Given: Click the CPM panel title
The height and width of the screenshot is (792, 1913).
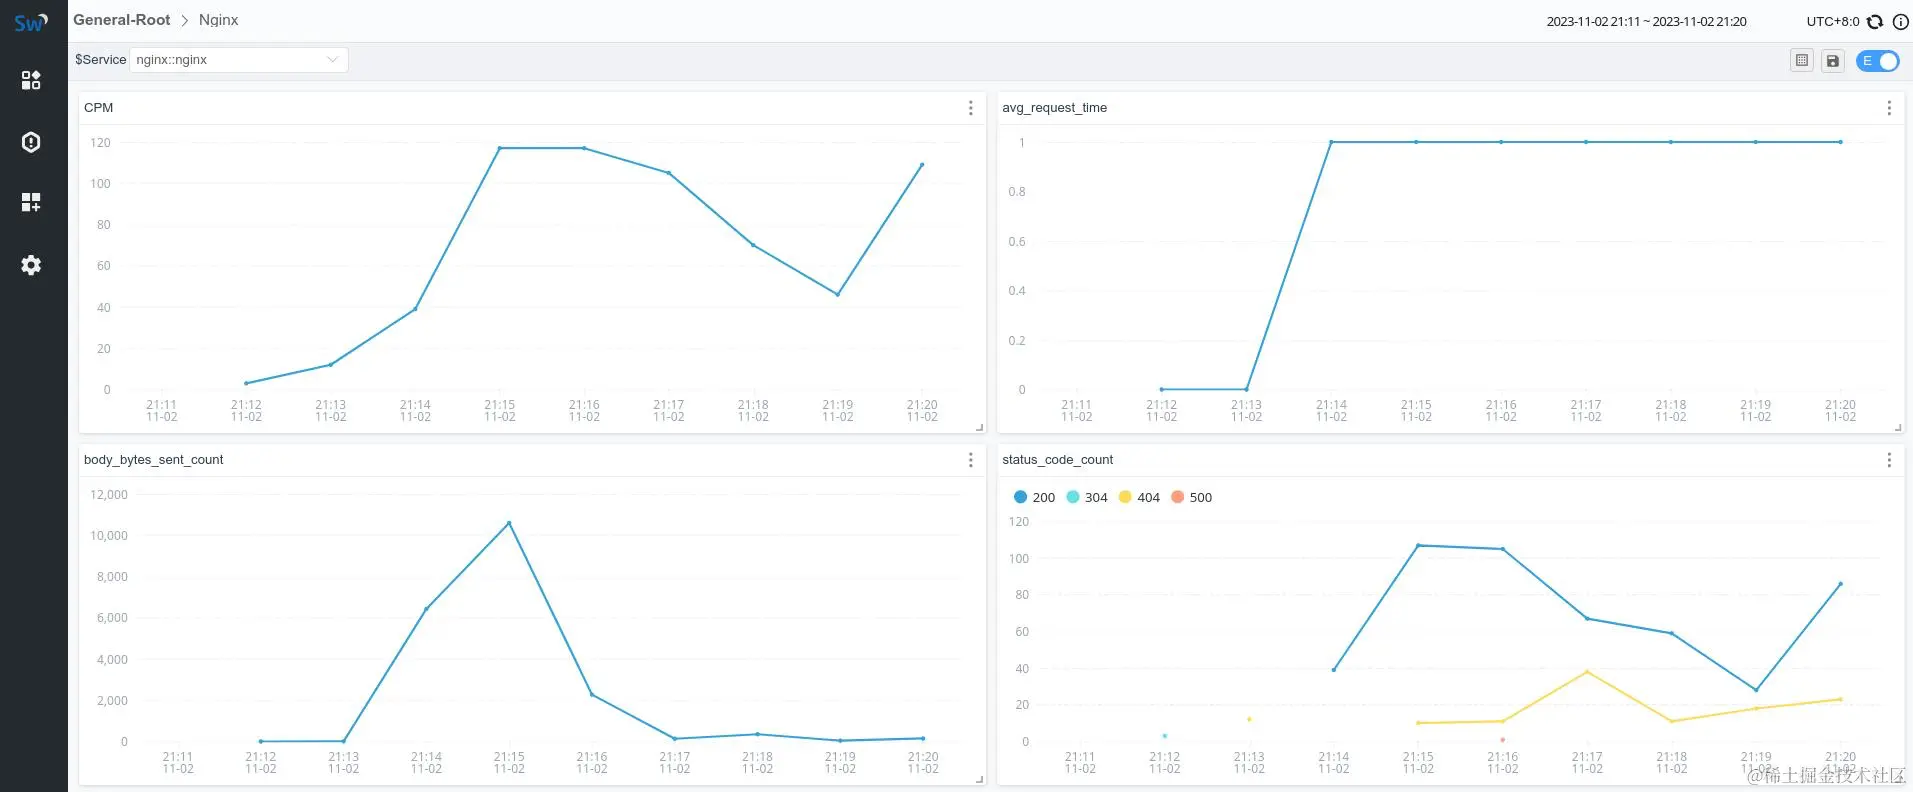Looking at the screenshot, I should 98,108.
